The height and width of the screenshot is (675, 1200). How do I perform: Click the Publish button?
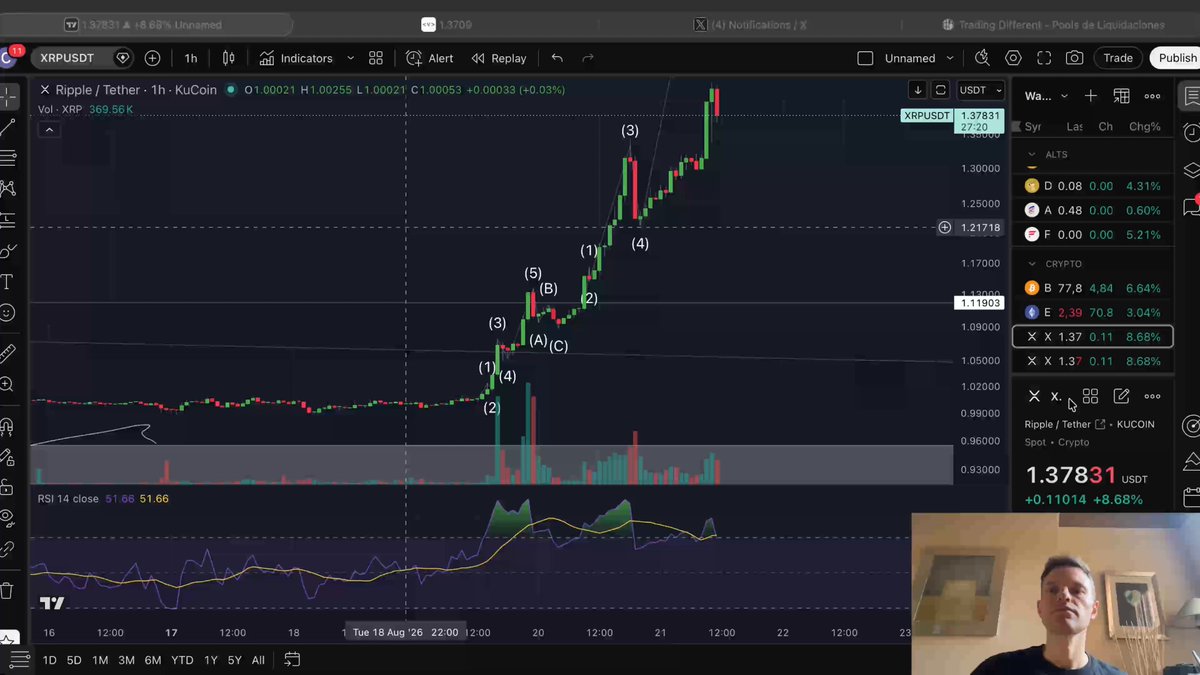pos(1176,58)
